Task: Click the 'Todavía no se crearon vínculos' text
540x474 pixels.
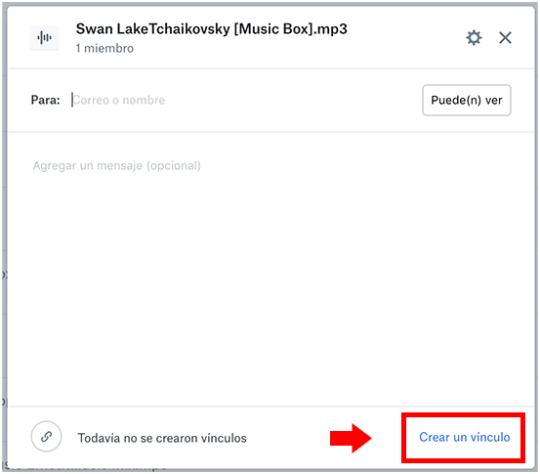Action: [162, 438]
